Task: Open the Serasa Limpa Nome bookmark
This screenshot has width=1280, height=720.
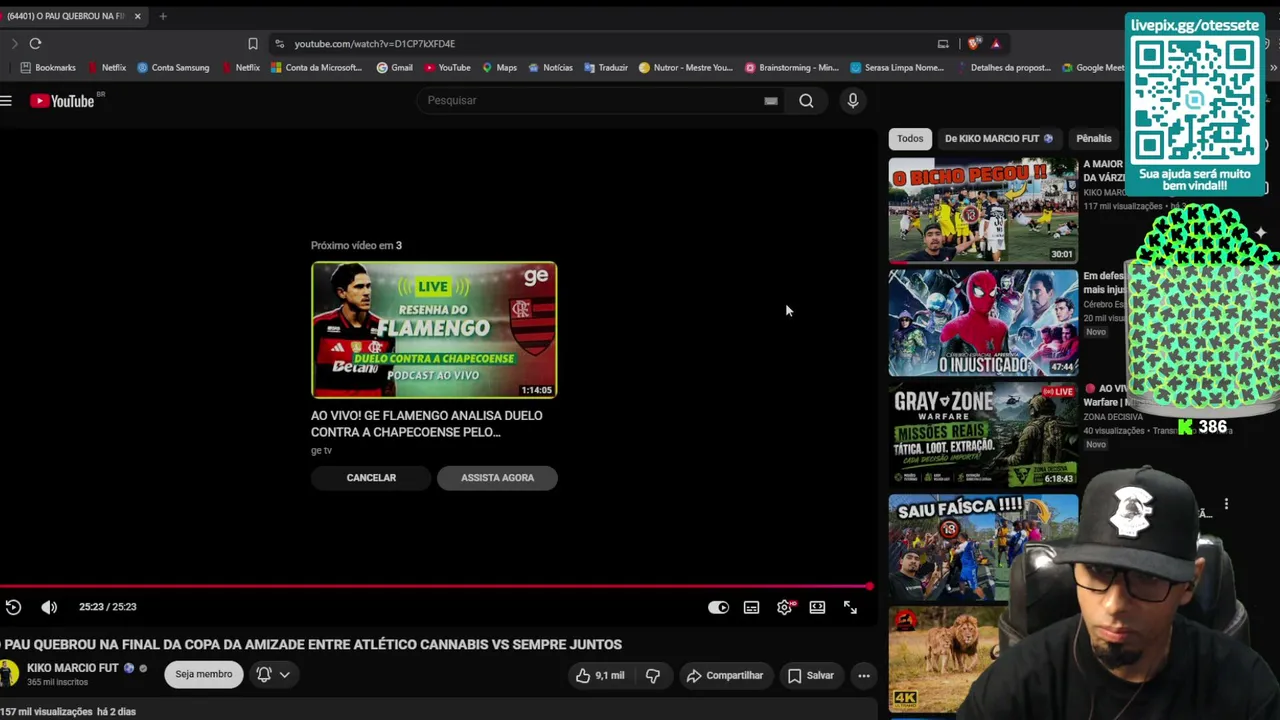Action: [x=897, y=68]
